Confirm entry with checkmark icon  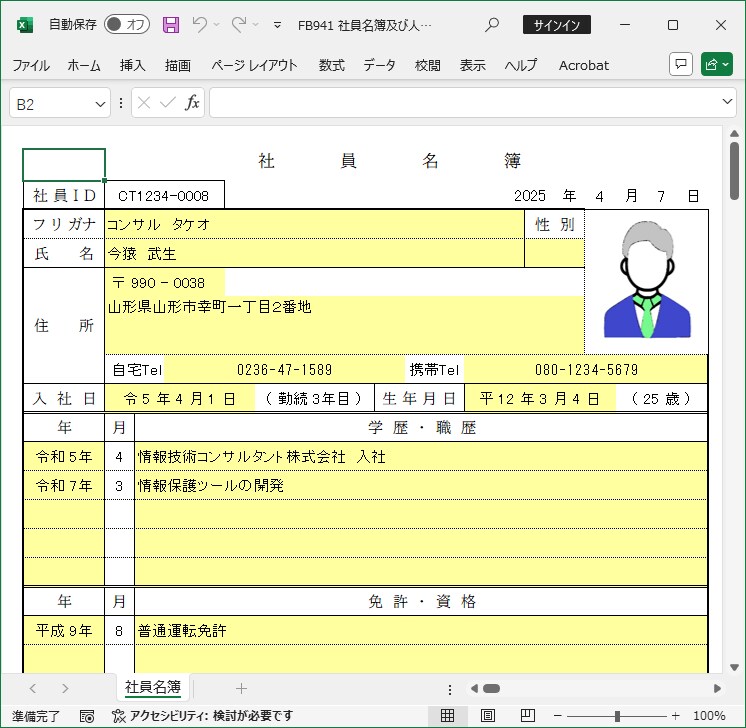(167, 103)
